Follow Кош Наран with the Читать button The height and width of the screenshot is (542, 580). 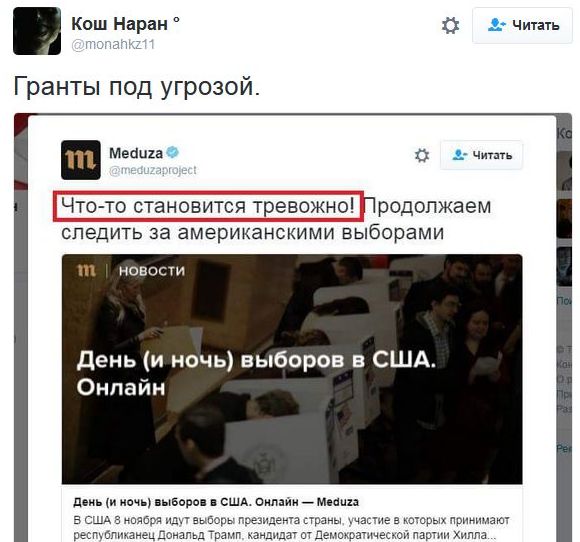click(522, 26)
